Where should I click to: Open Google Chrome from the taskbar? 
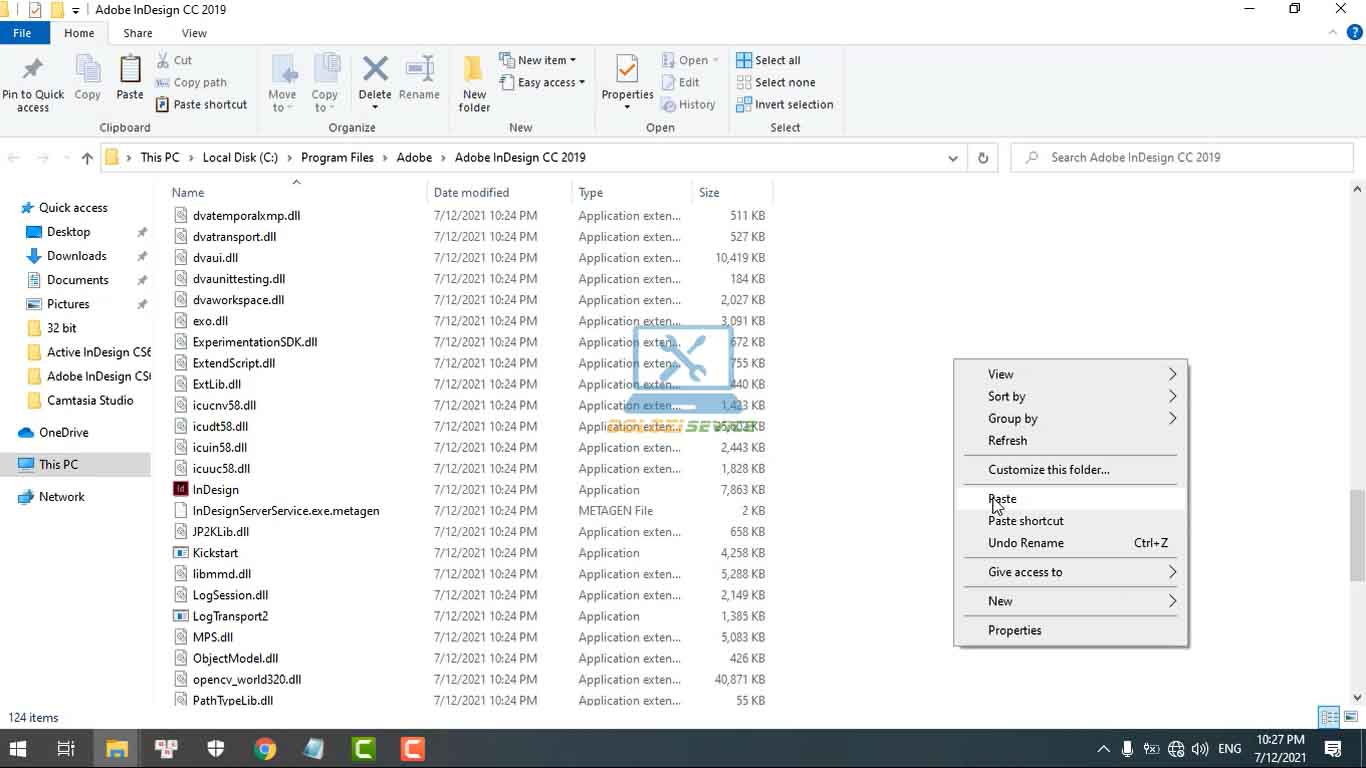(264, 748)
